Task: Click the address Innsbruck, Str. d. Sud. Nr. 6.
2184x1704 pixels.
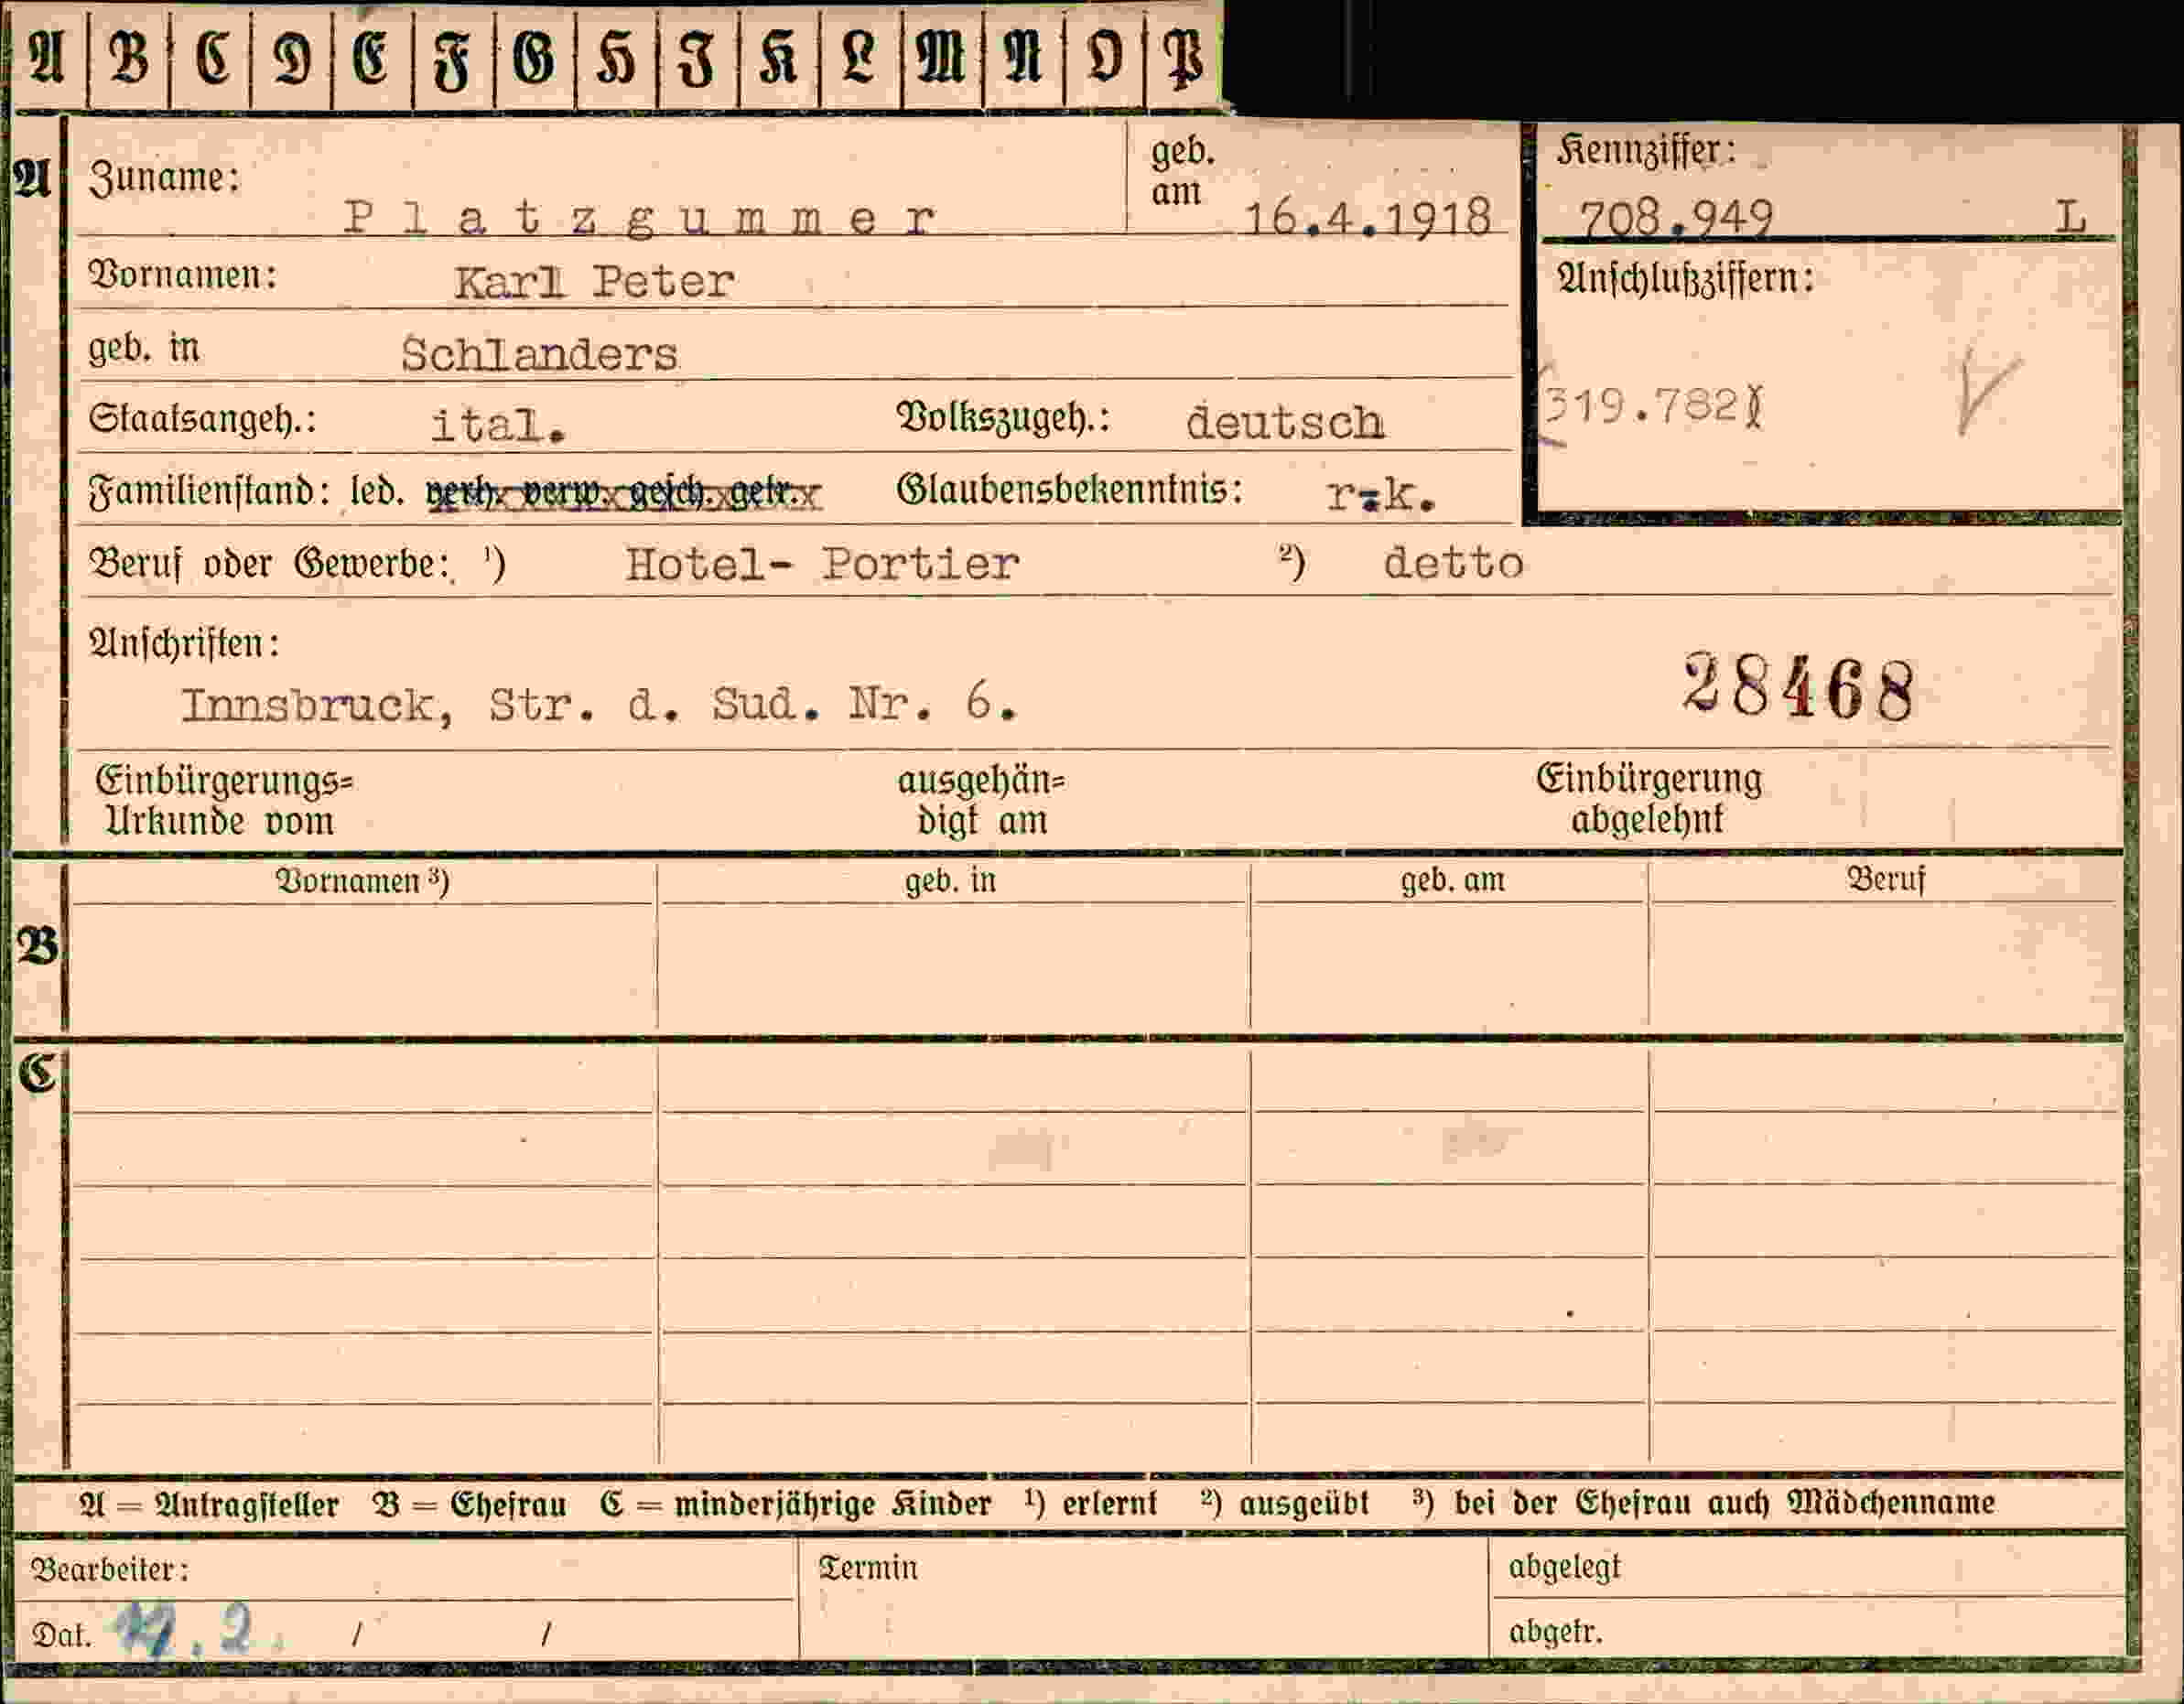Action: point(599,705)
